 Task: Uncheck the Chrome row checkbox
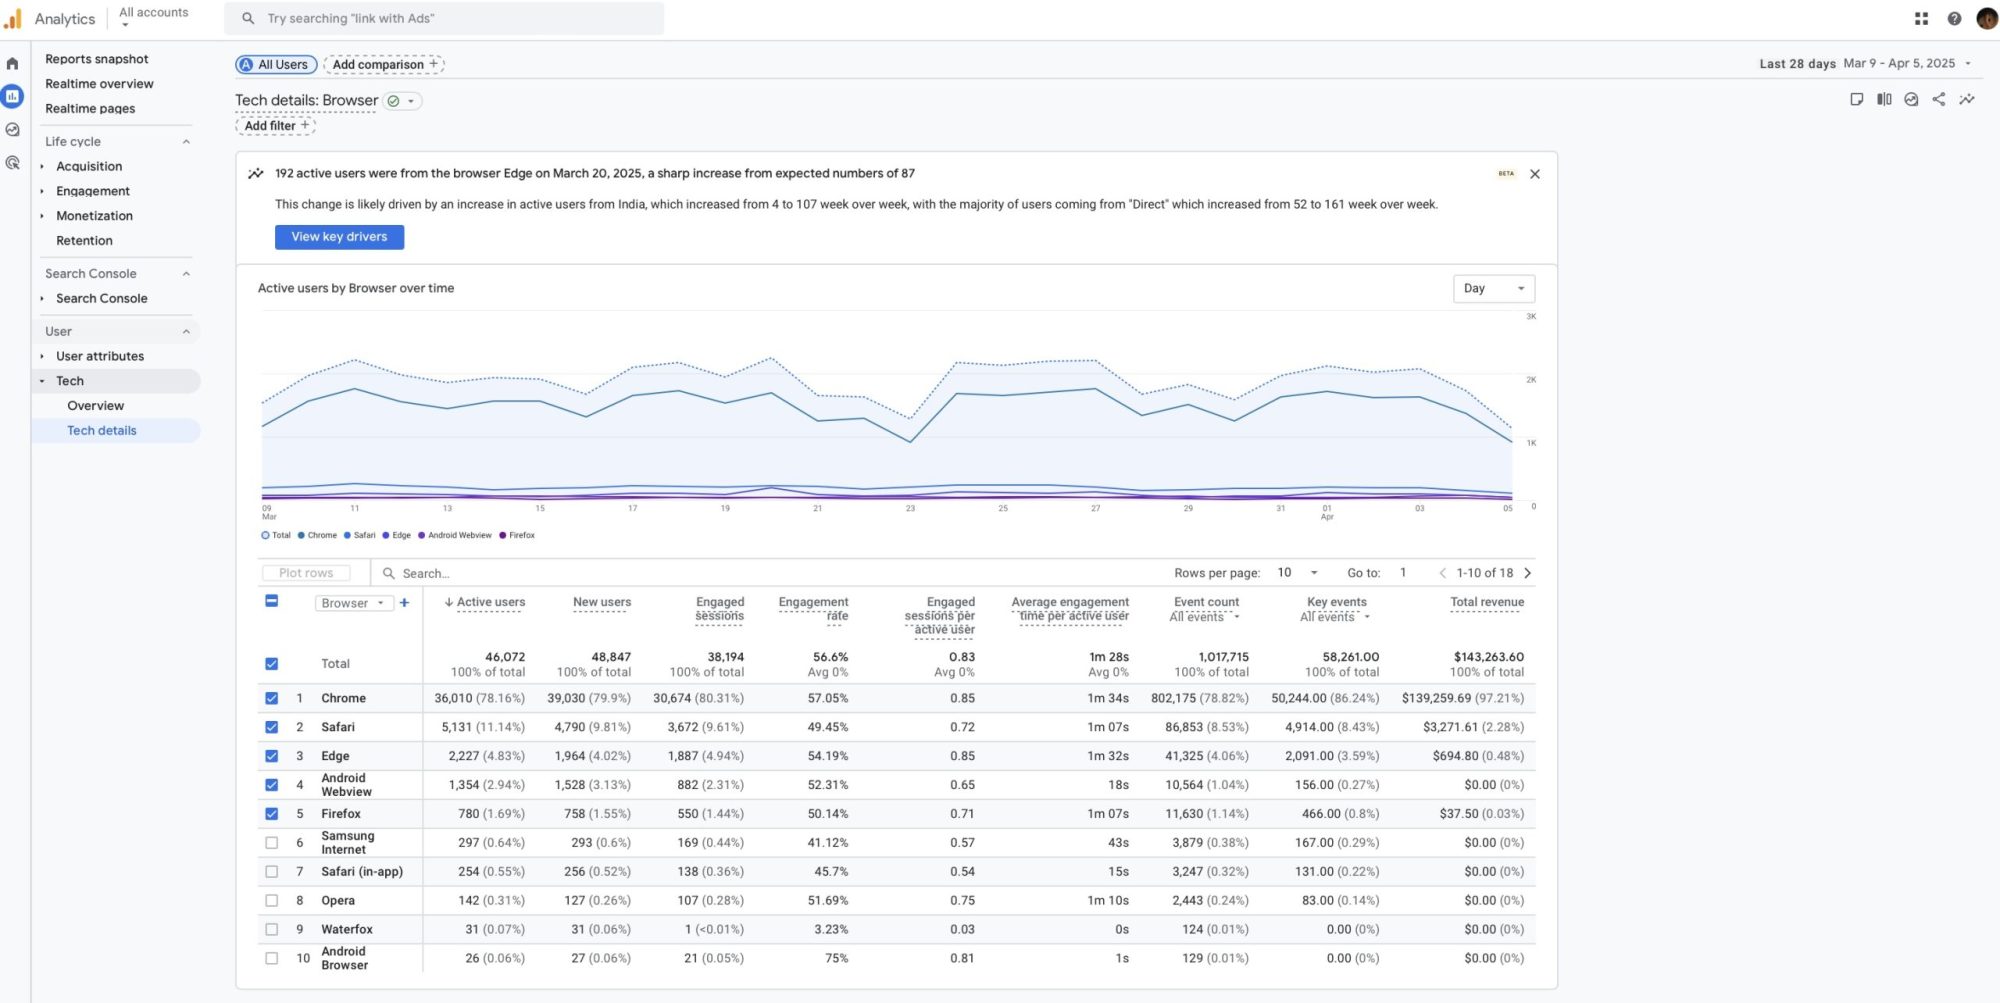(271, 698)
